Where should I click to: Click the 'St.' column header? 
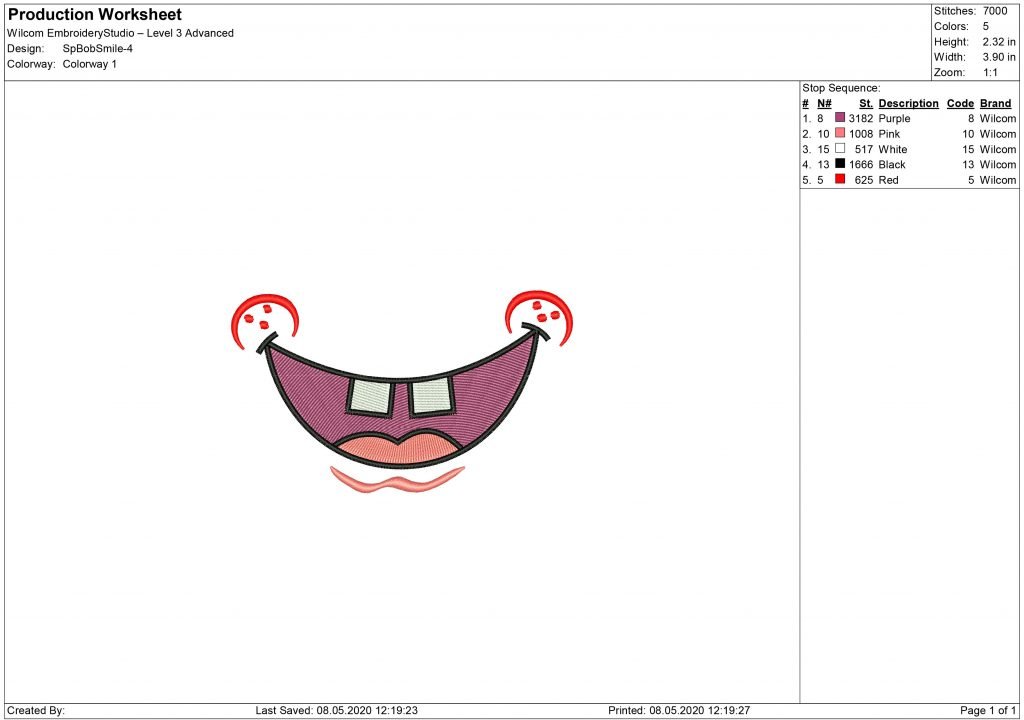[x=866, y=103]
